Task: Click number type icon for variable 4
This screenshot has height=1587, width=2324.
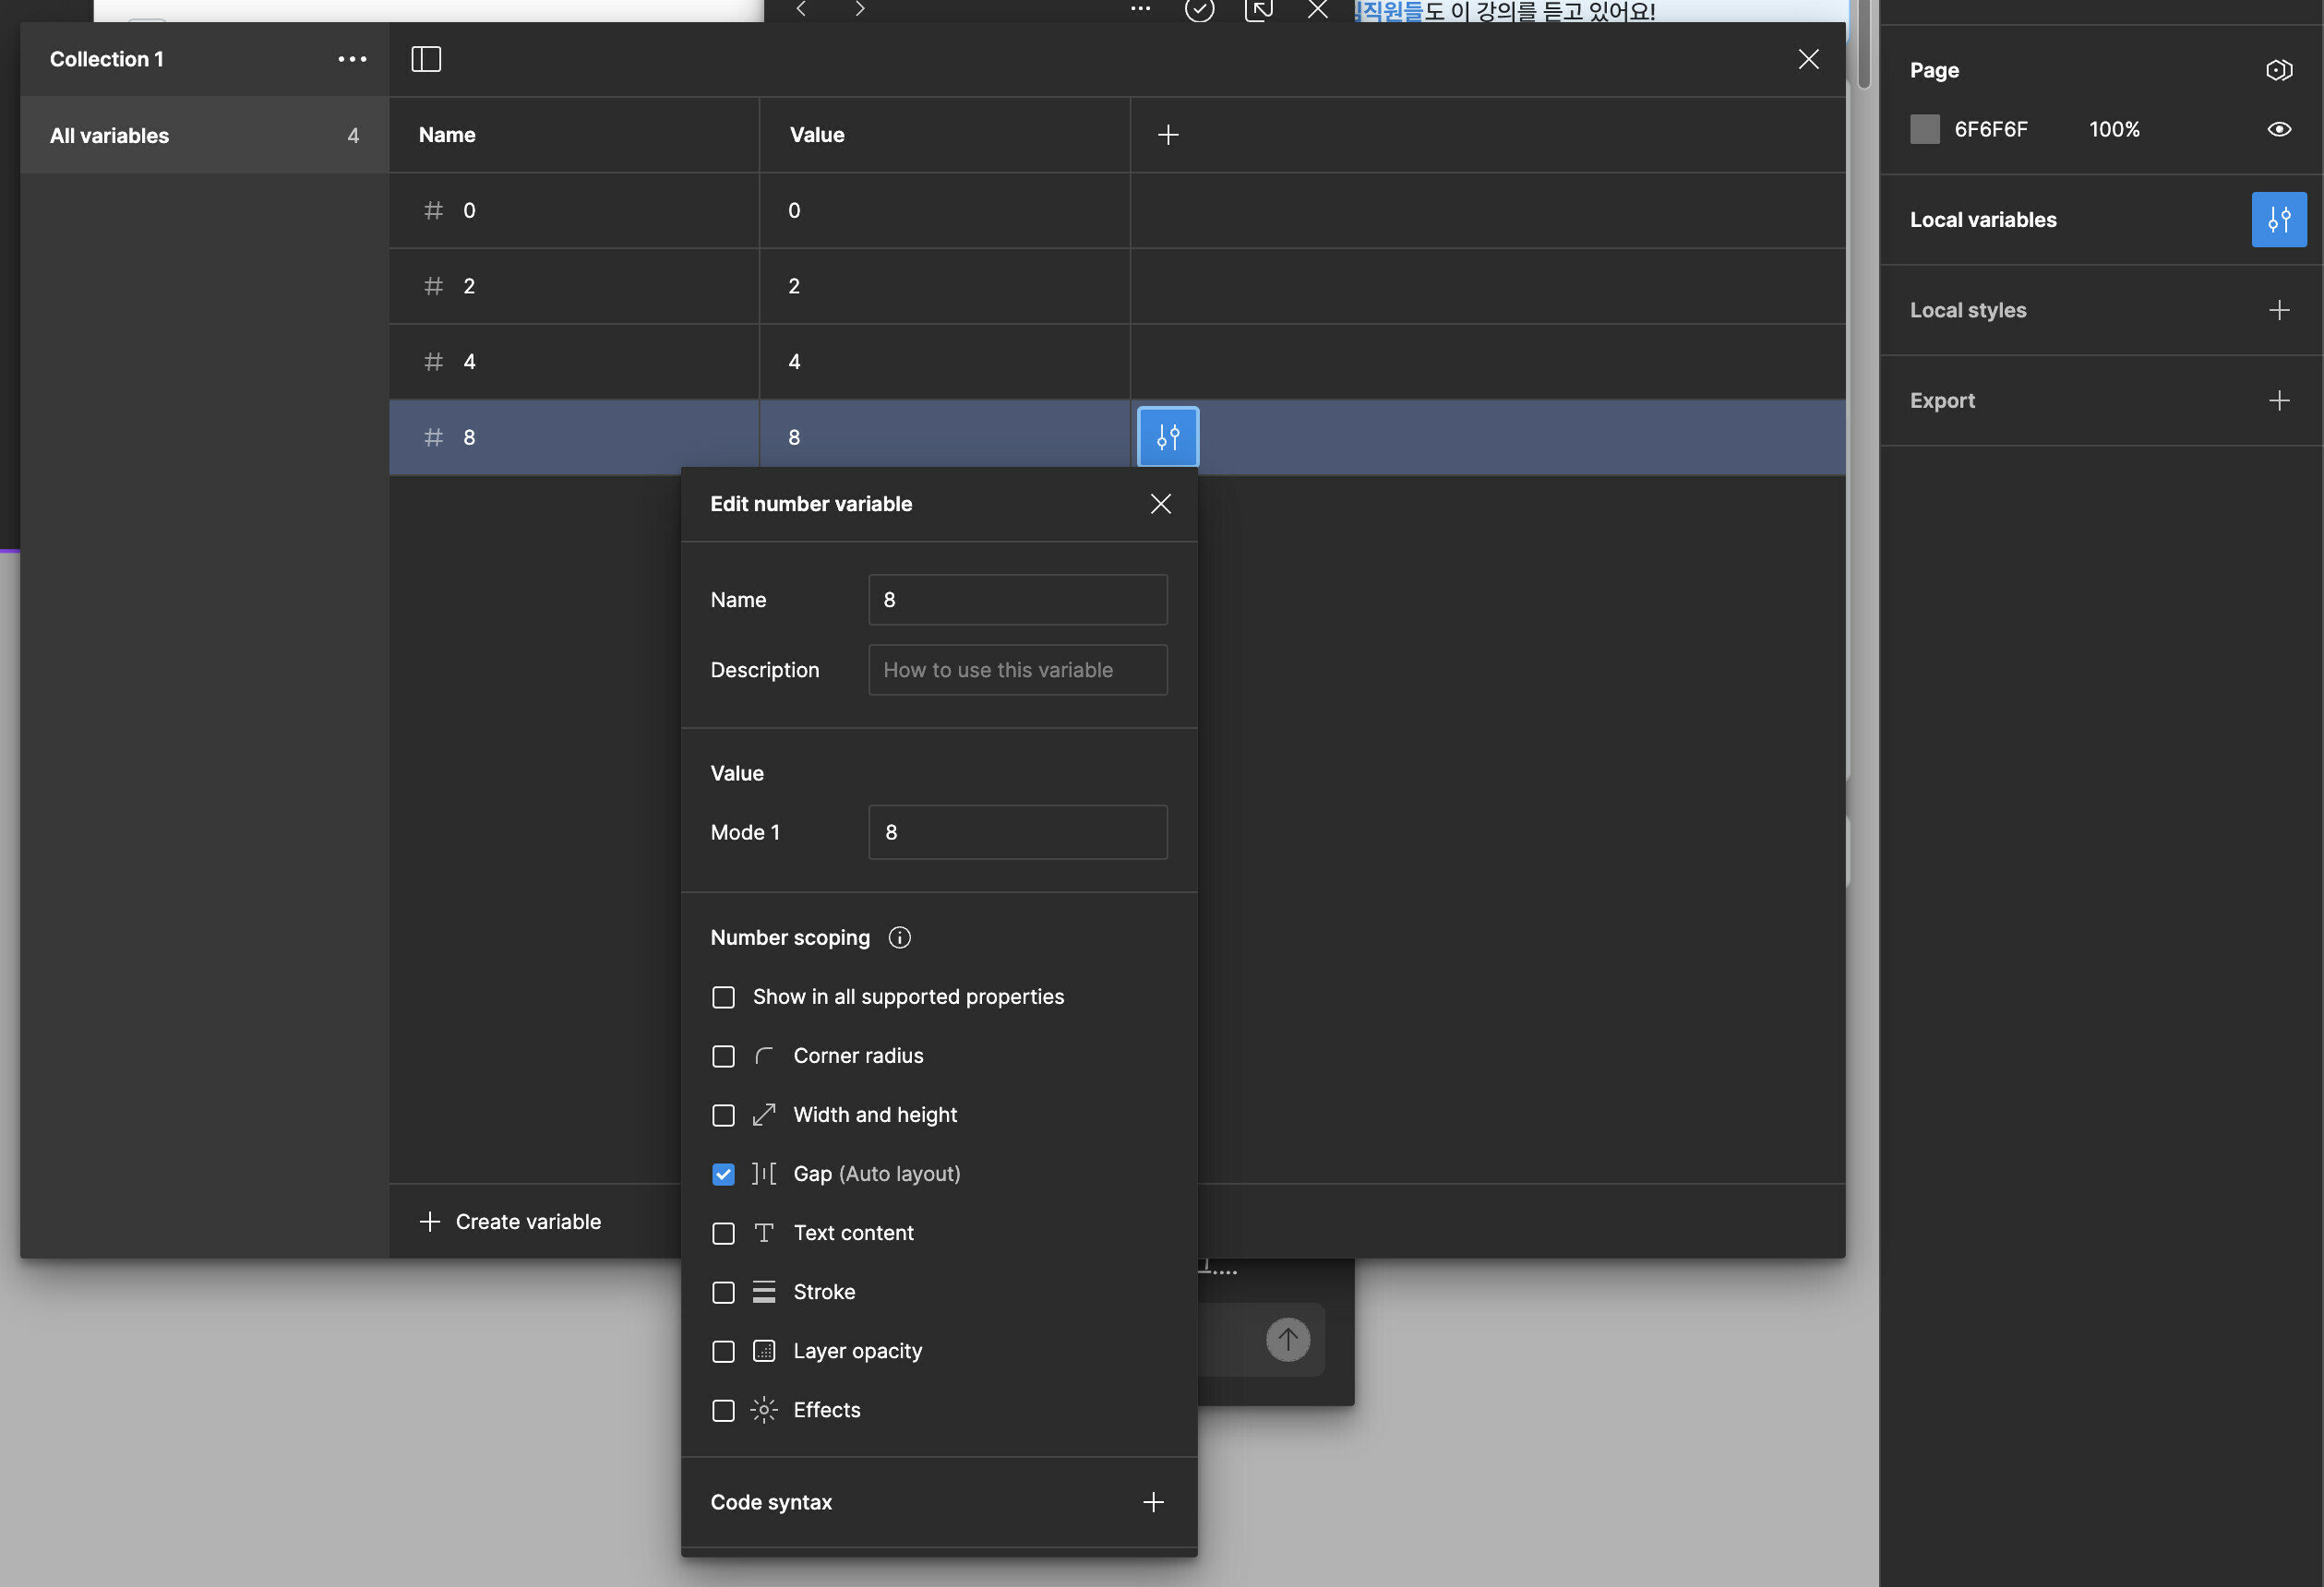Action: click(433, 361)
